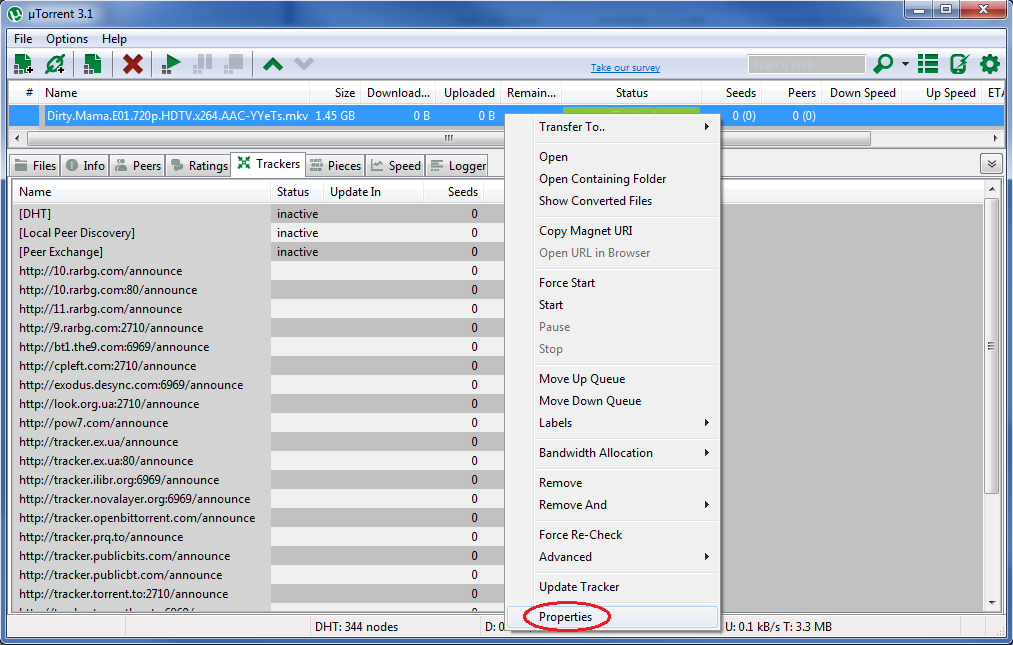This screenshot has width=1013, height=645.
Task: Switch to the Files tab
Action: pyautogui.click(x=36, y=165)
